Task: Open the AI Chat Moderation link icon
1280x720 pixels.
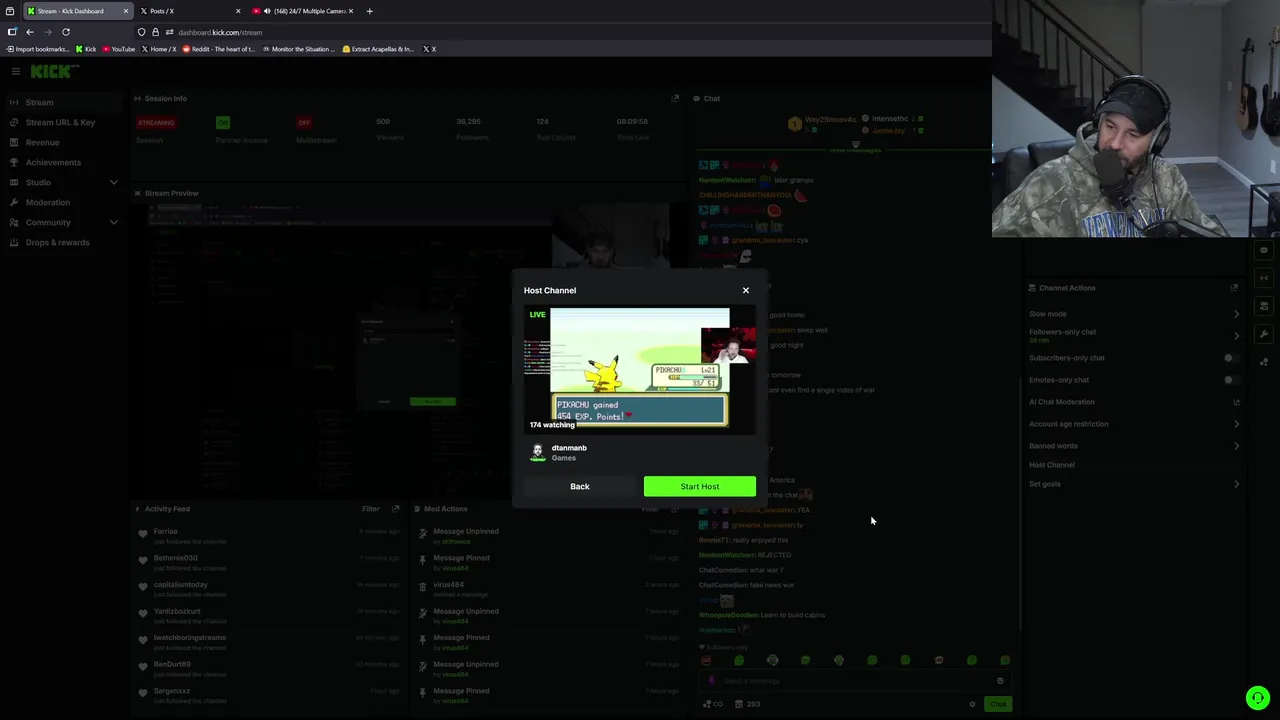Action: tap(1236, 402)
